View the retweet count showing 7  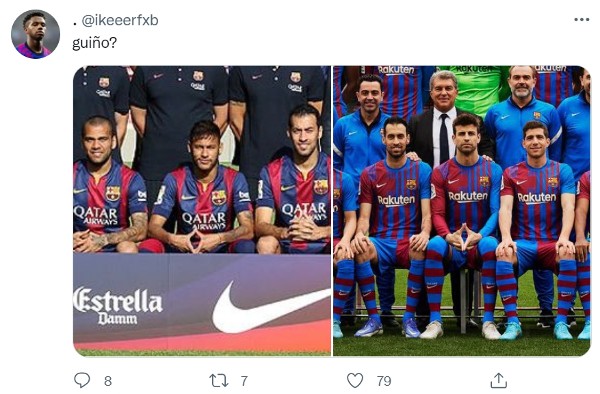244,381
